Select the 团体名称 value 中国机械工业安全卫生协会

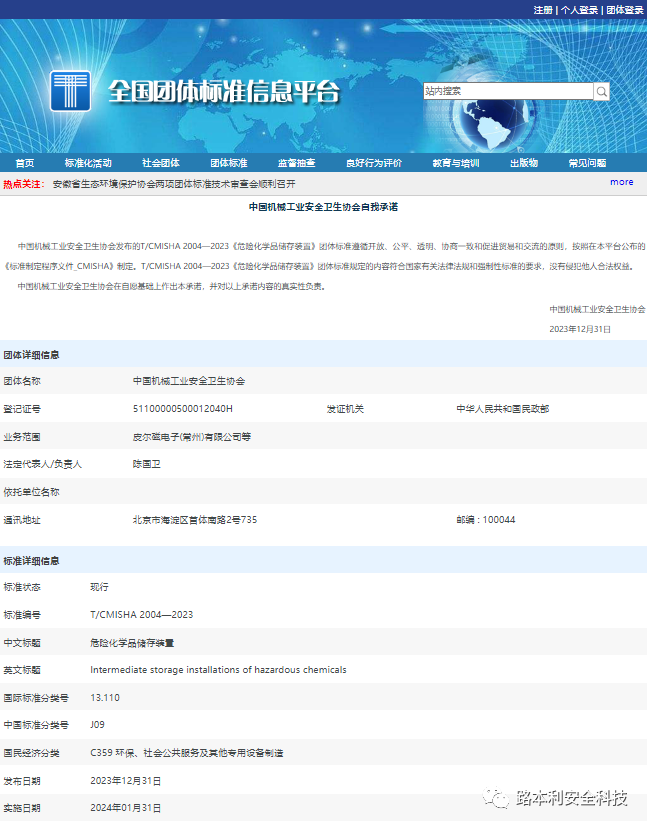pos(189,381)
